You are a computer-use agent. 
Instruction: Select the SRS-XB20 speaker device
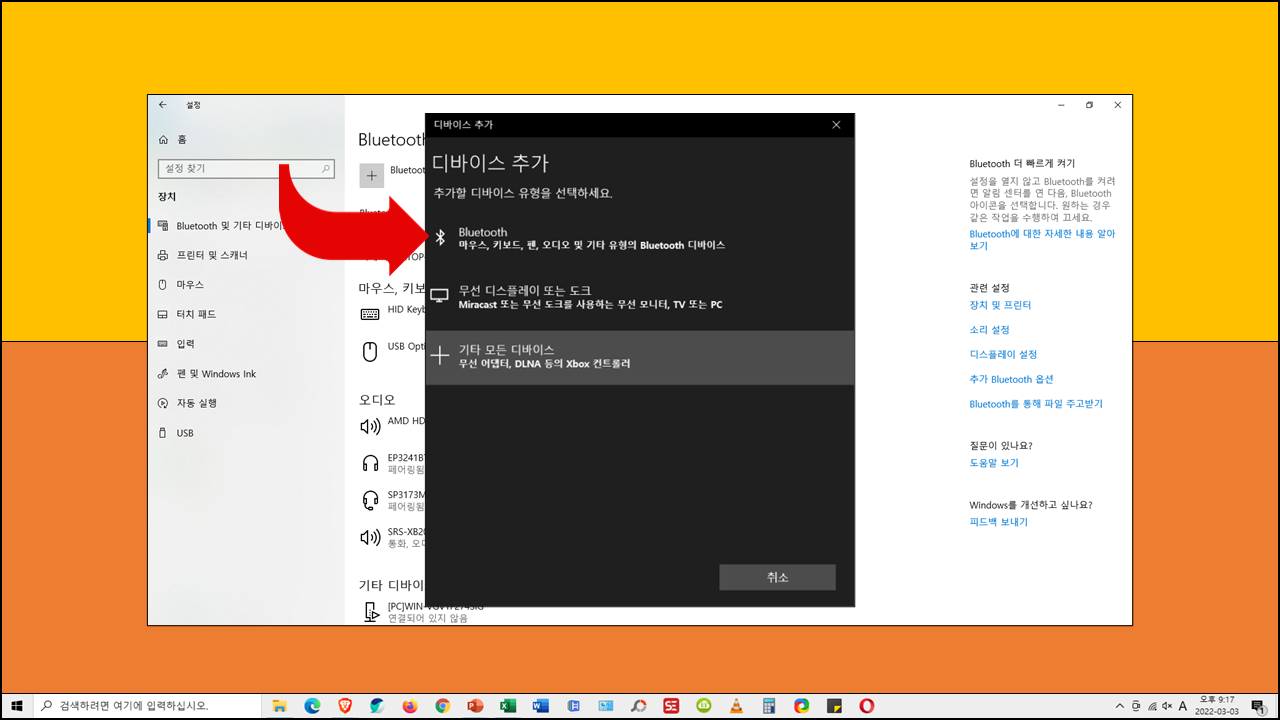[392, 537]
